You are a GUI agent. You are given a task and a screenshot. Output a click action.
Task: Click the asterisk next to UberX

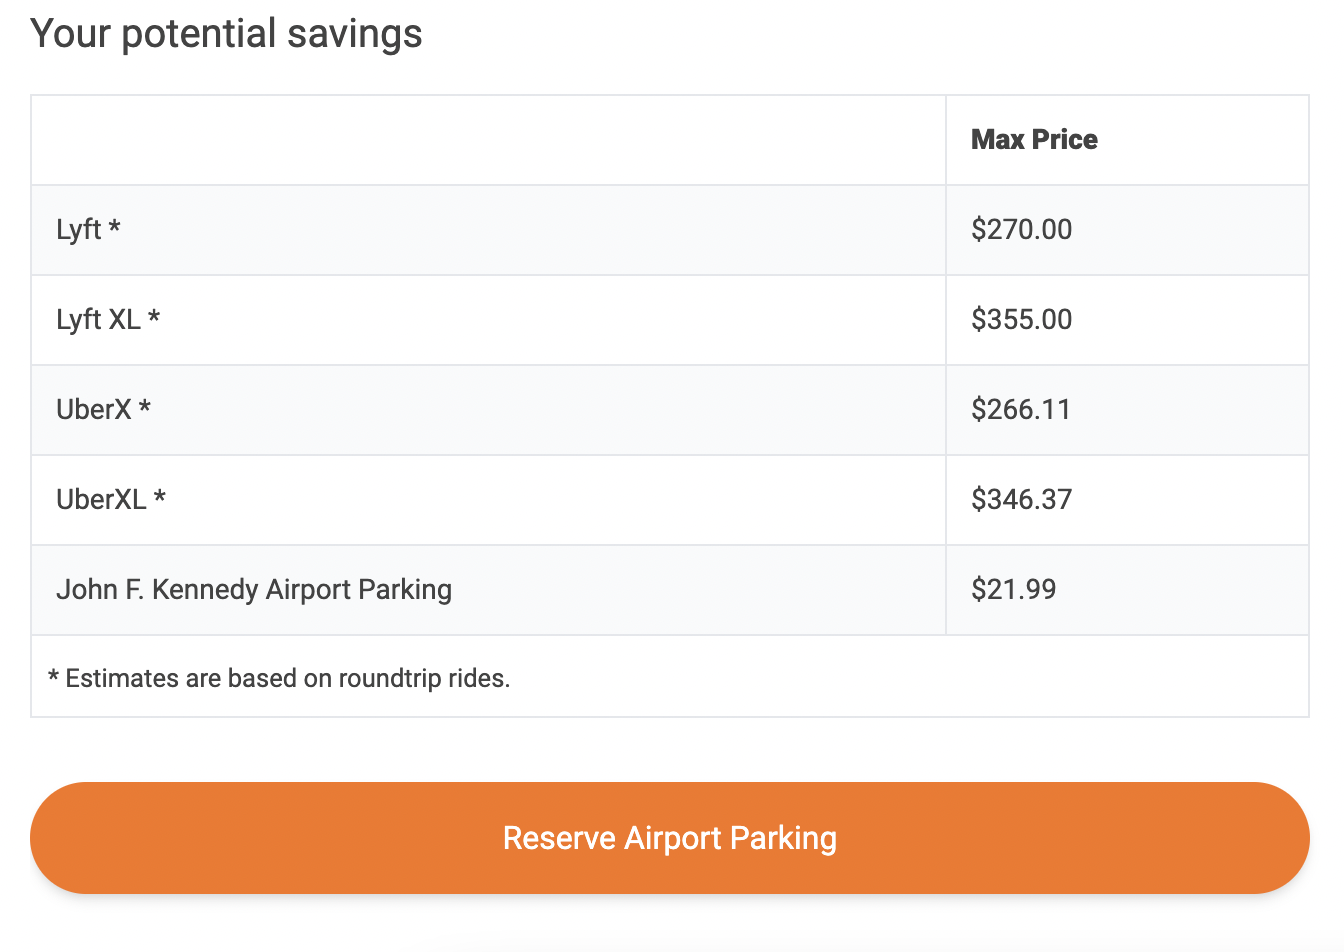click(x=144, y=407)
